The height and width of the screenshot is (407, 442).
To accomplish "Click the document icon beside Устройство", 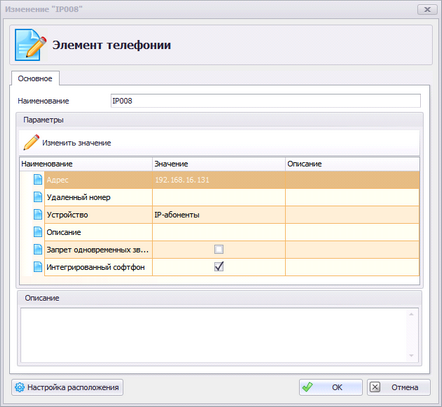I will coord(38,214).
